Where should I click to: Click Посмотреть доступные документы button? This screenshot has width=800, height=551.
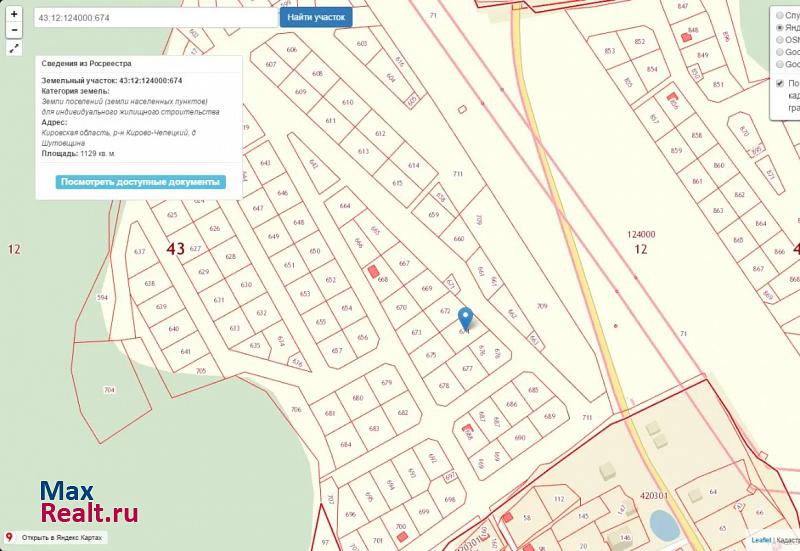(140, 182)
